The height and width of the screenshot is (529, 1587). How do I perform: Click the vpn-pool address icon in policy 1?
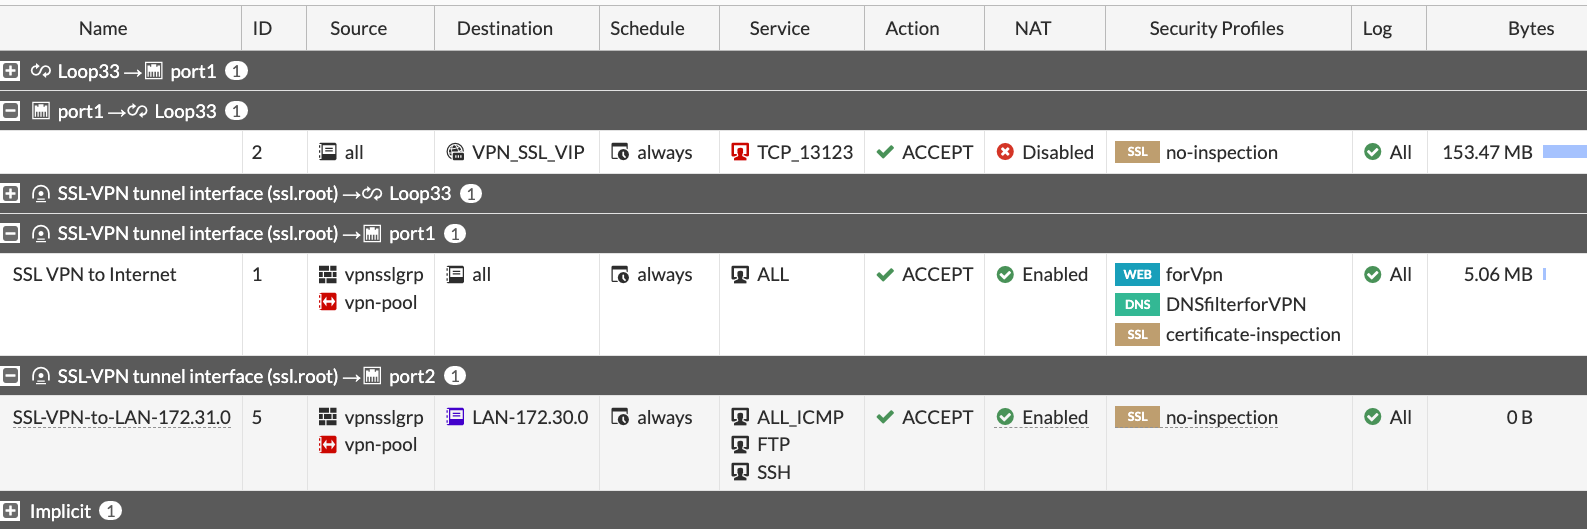[x=328, y=302]
